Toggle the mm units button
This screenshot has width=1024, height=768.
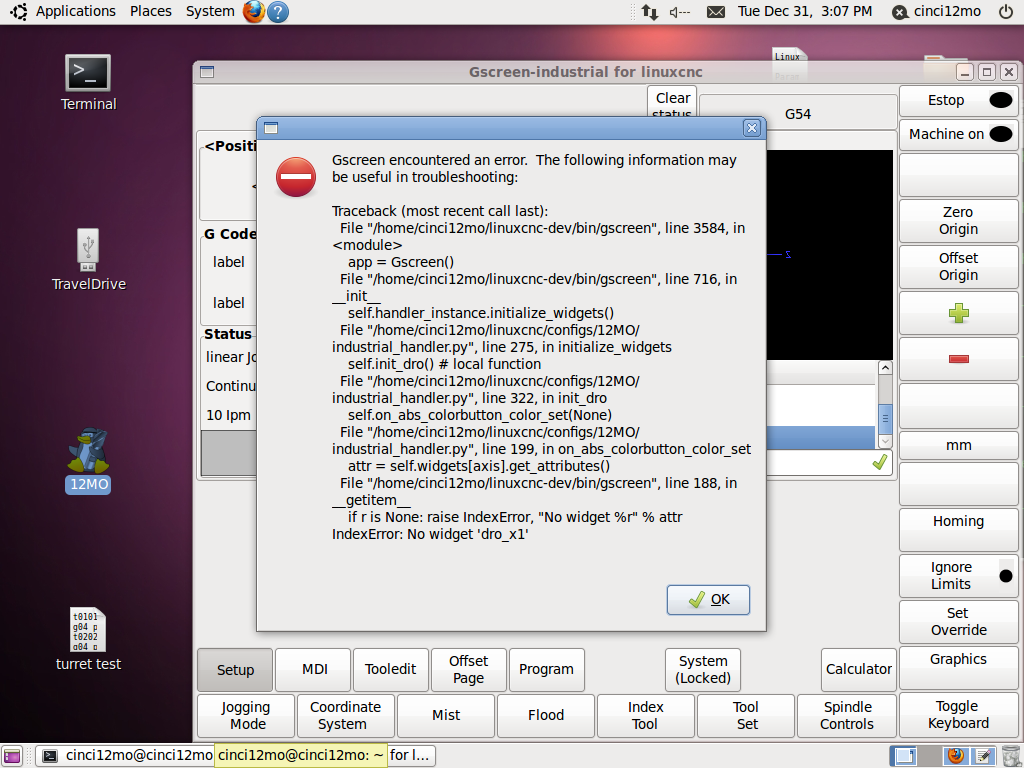pos(959,445)
